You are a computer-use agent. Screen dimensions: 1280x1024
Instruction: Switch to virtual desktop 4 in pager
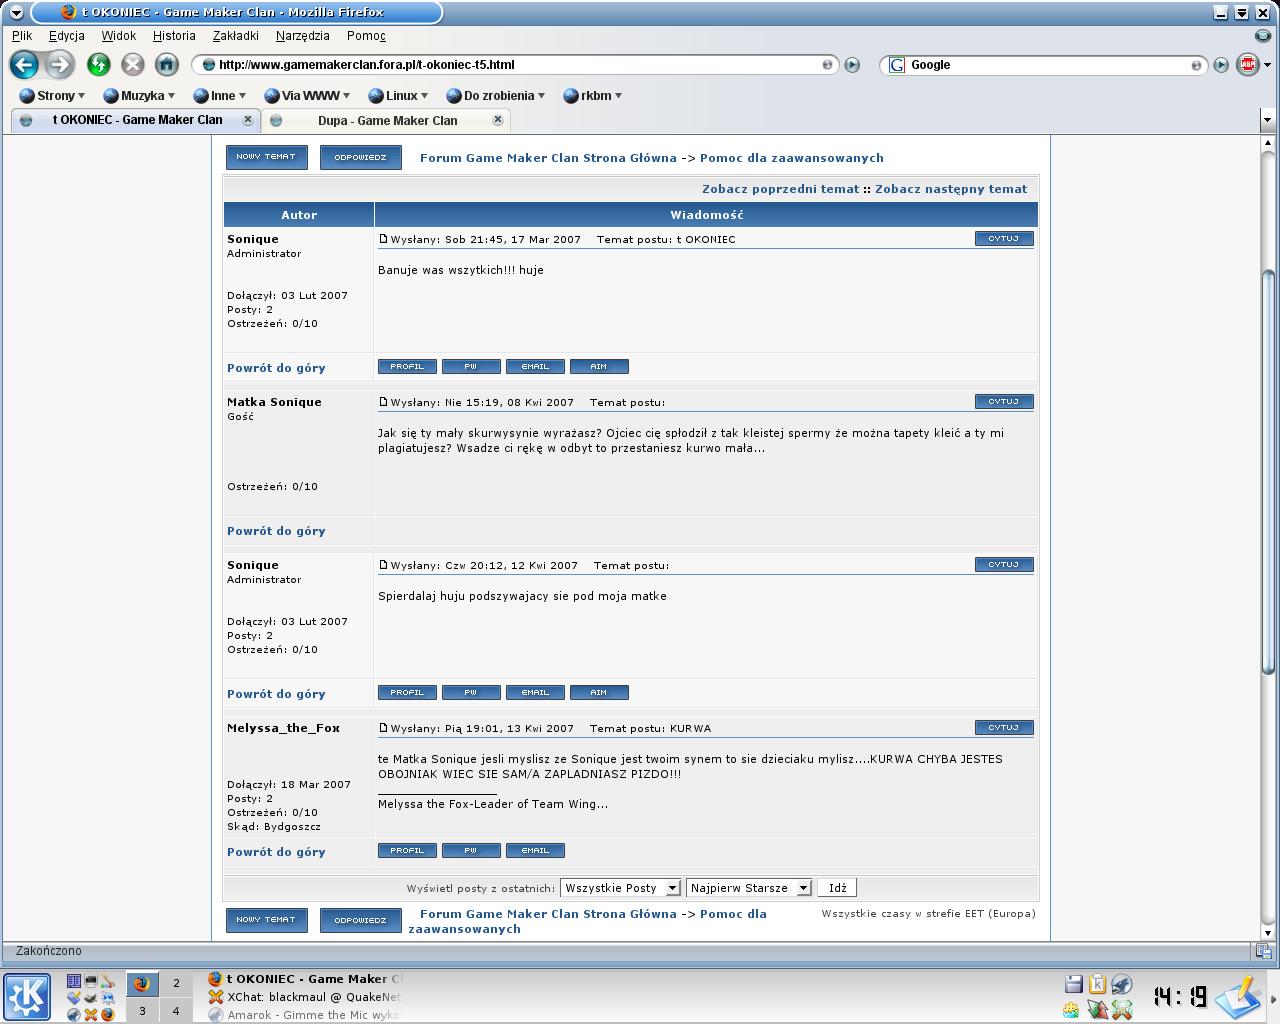pyautogui.click(x=176, y=1011)
